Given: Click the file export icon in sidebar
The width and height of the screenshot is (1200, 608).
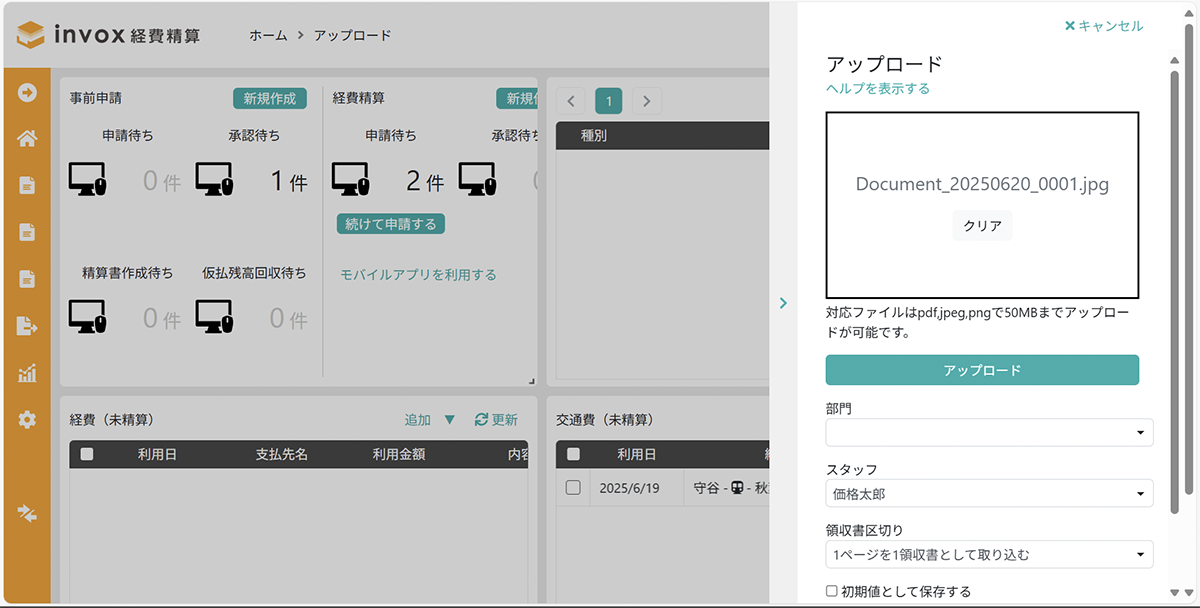Looking at the screenshot, I should click(x=27, y=326).
